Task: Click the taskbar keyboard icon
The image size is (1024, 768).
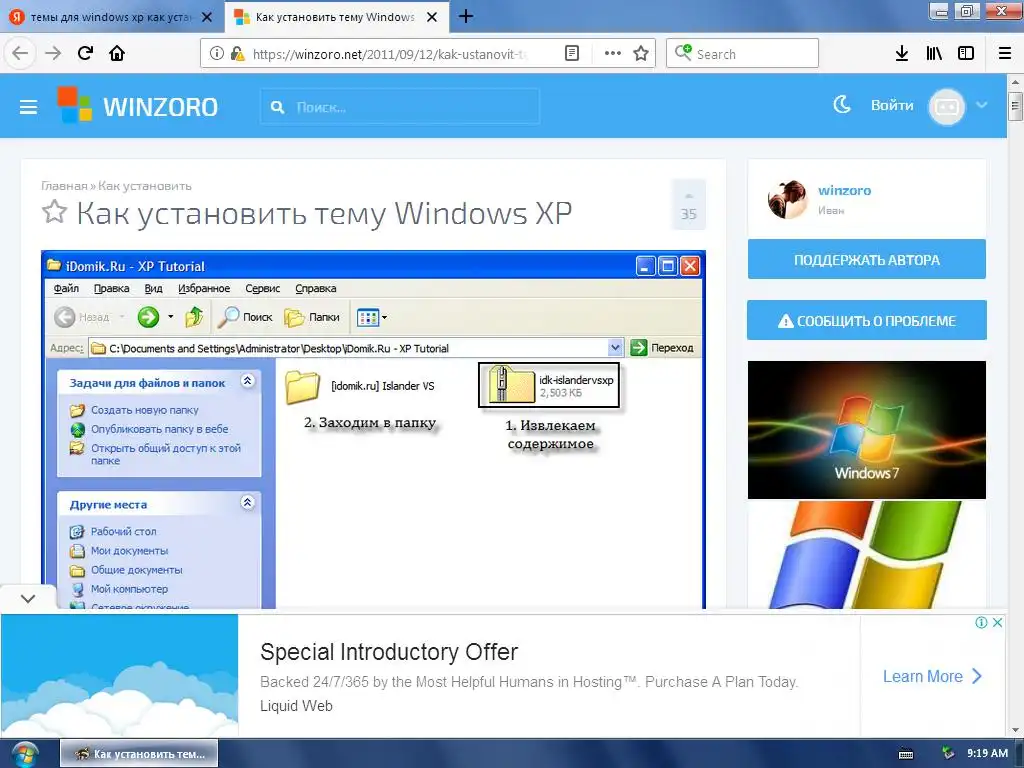Action: coord(906,754)
